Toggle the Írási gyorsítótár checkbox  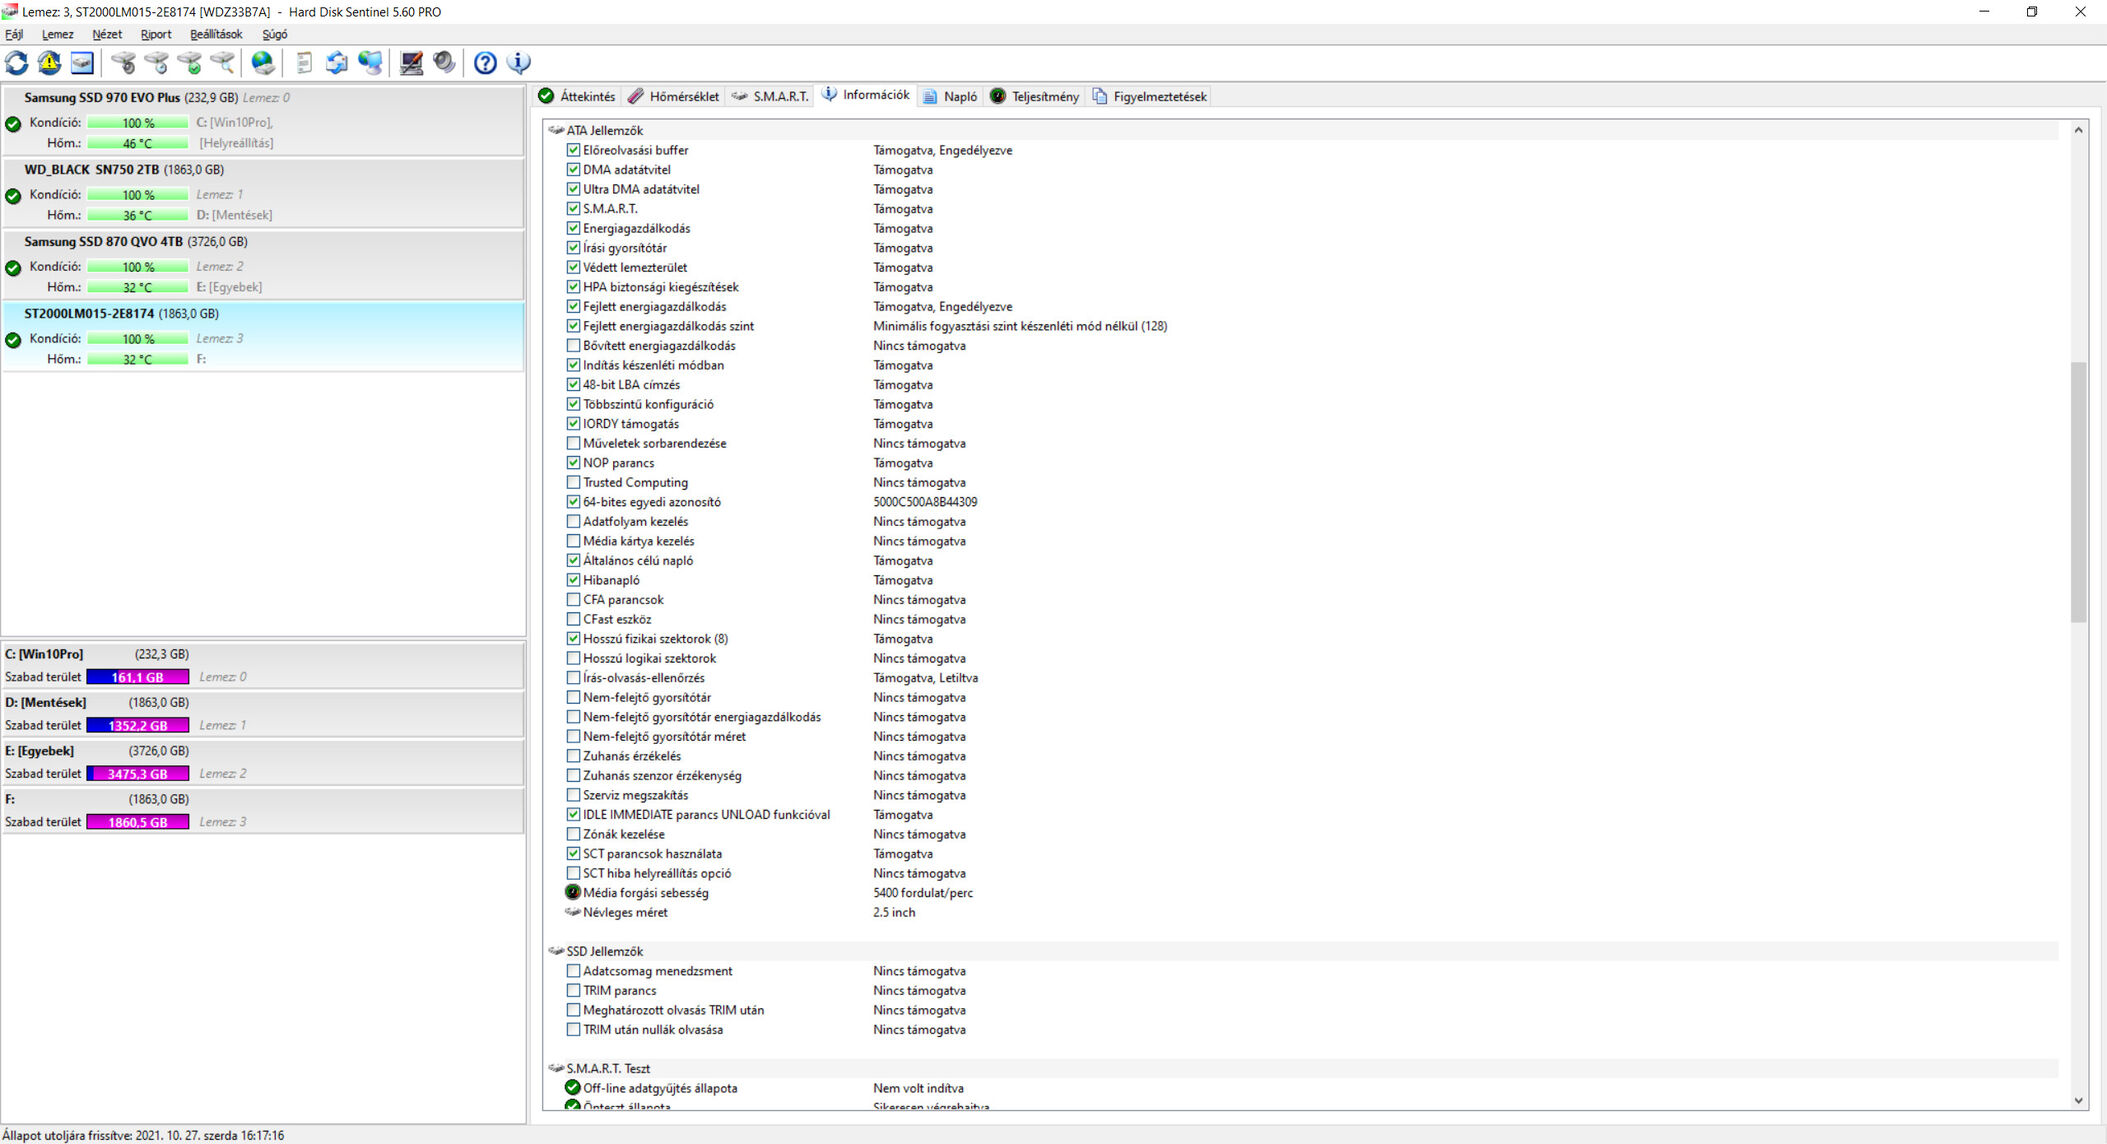pyautogui.click(x=573, y=248)
